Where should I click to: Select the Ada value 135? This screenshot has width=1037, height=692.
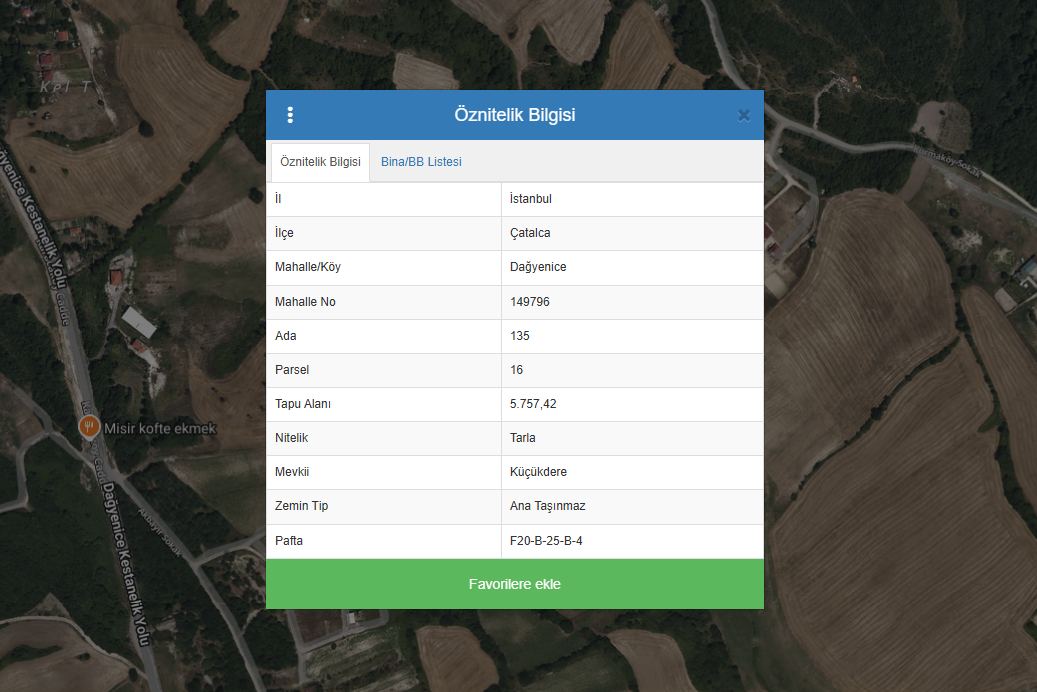[520, 336]
